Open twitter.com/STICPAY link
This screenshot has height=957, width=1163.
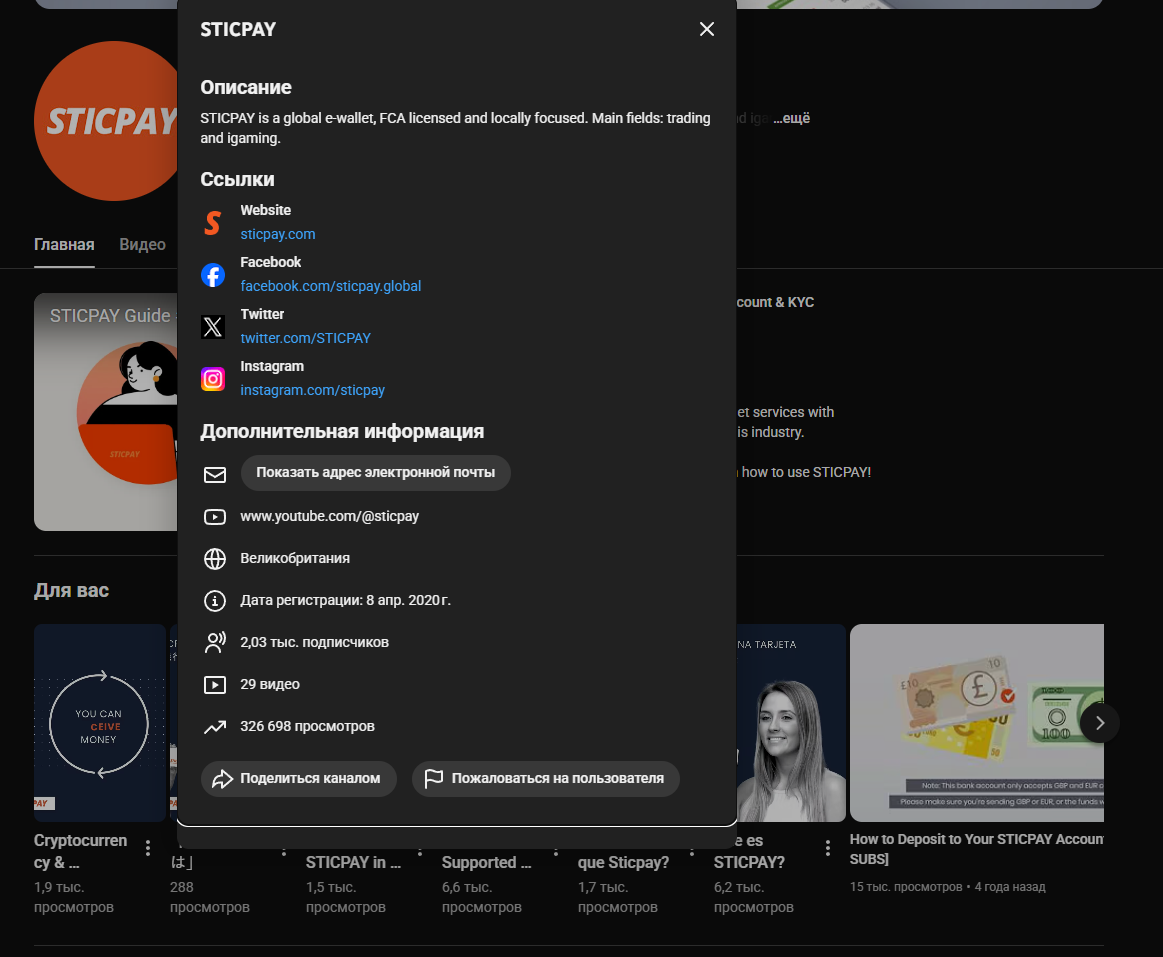pos(305,338)
